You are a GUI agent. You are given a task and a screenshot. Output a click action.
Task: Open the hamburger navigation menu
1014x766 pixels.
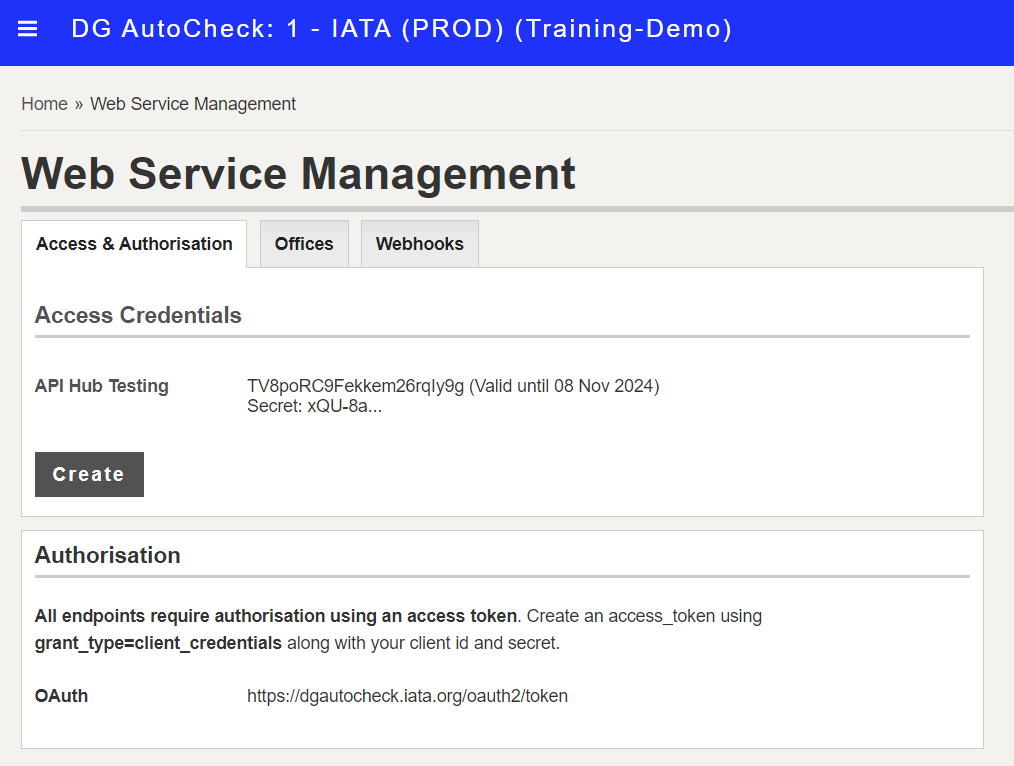27,29
